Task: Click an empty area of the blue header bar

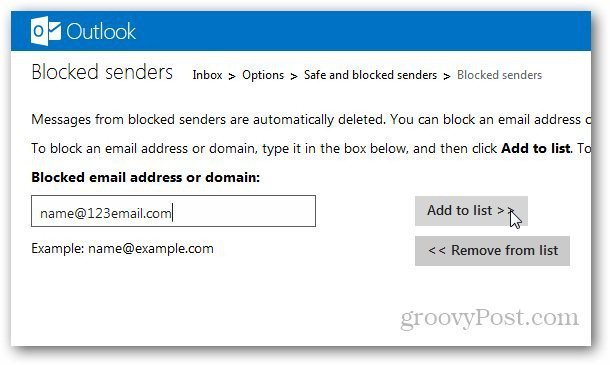Action: pos(350,31)
